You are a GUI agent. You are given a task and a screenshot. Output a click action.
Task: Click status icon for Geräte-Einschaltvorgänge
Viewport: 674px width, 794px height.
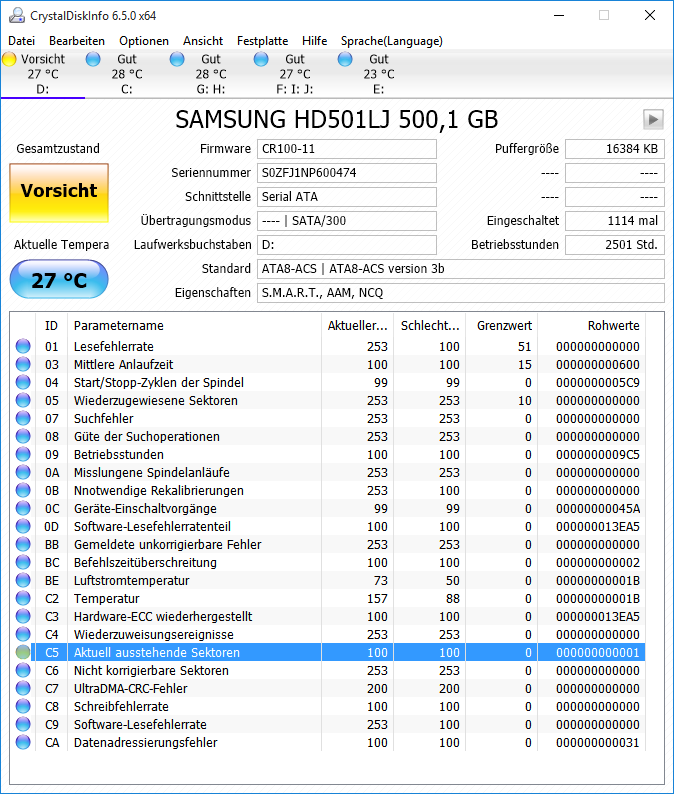(23, 508)
